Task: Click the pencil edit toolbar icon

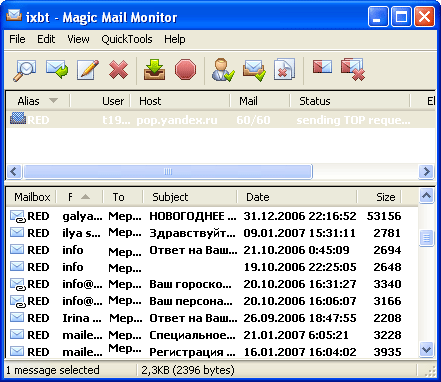Action: pos(88,70)
